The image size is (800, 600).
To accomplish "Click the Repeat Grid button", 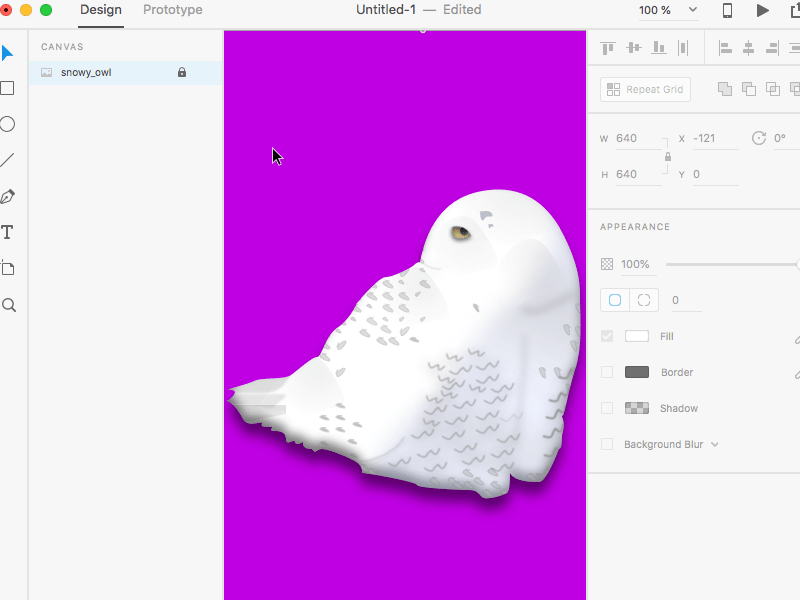I will click(645, 89).
